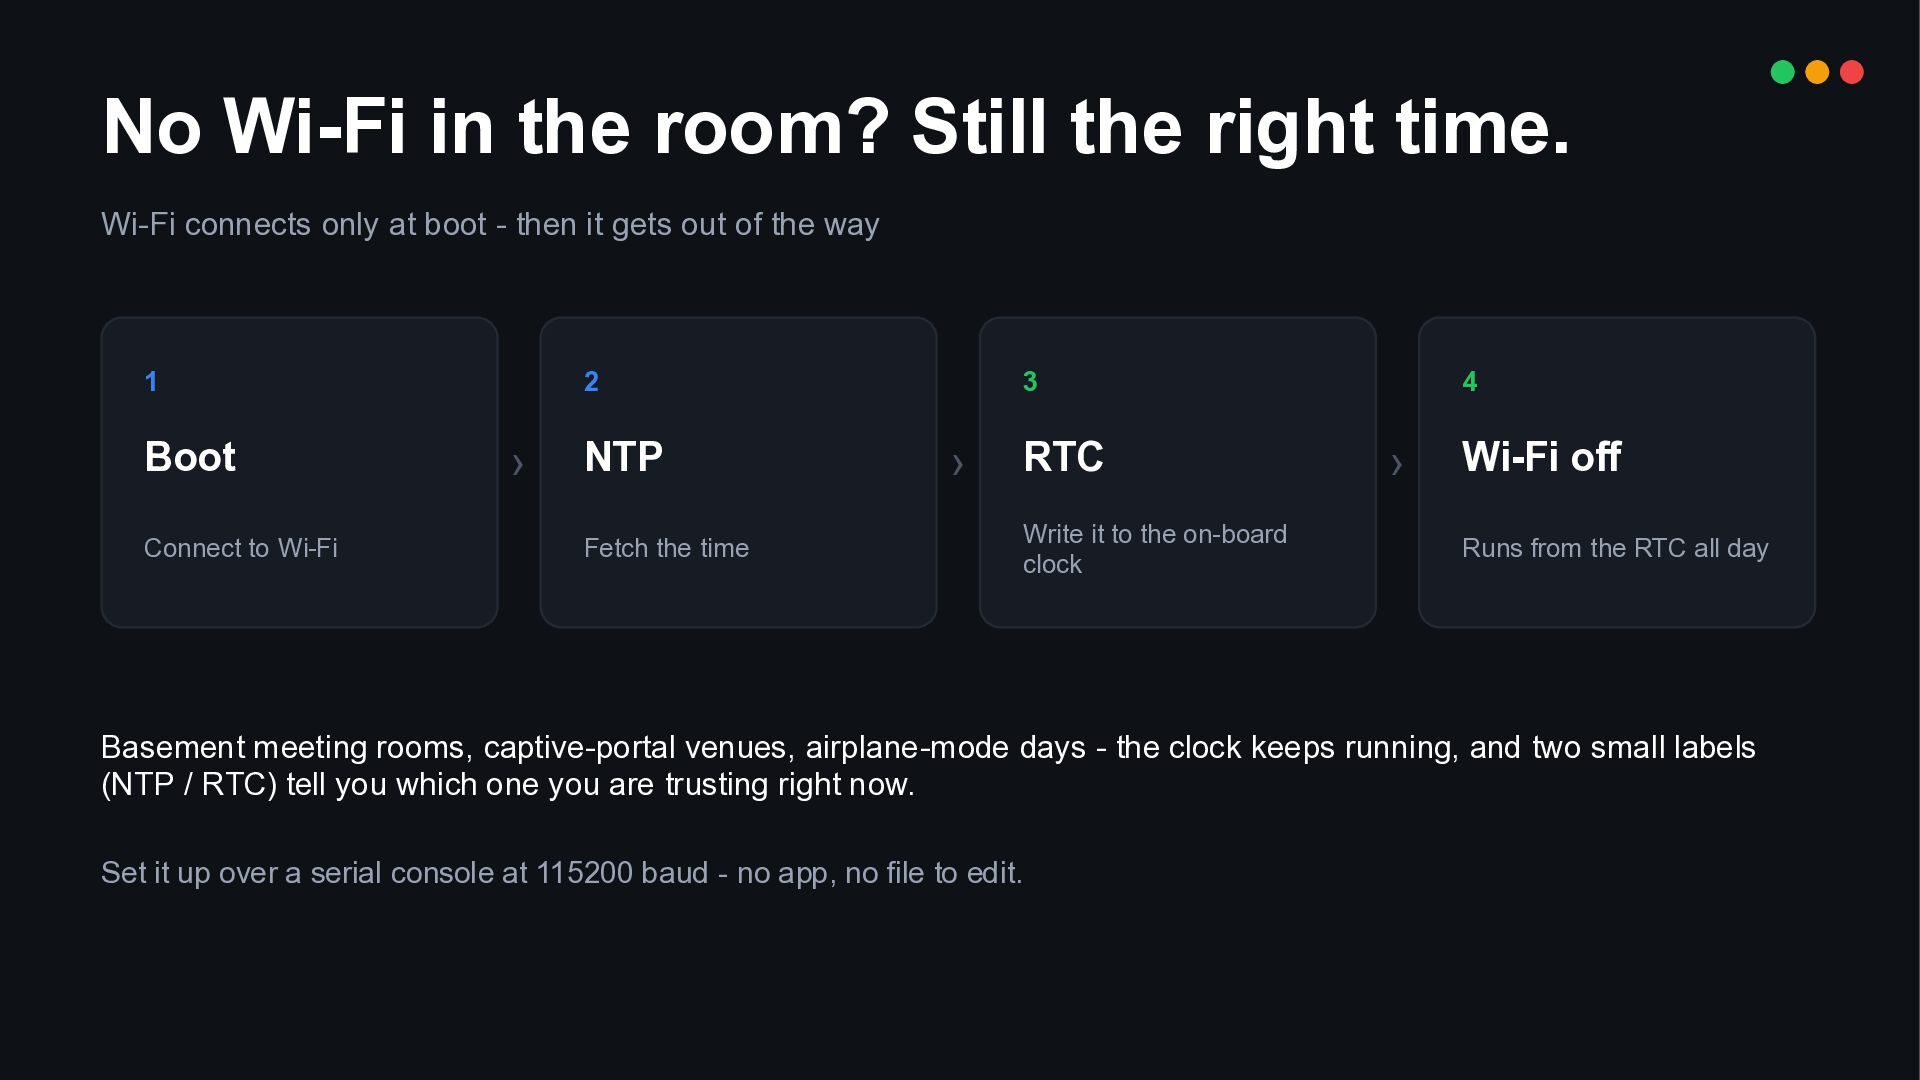Click the chevron between NTP and RTC
Screen dimensions: 1920x1080
[x=958, y=464]
